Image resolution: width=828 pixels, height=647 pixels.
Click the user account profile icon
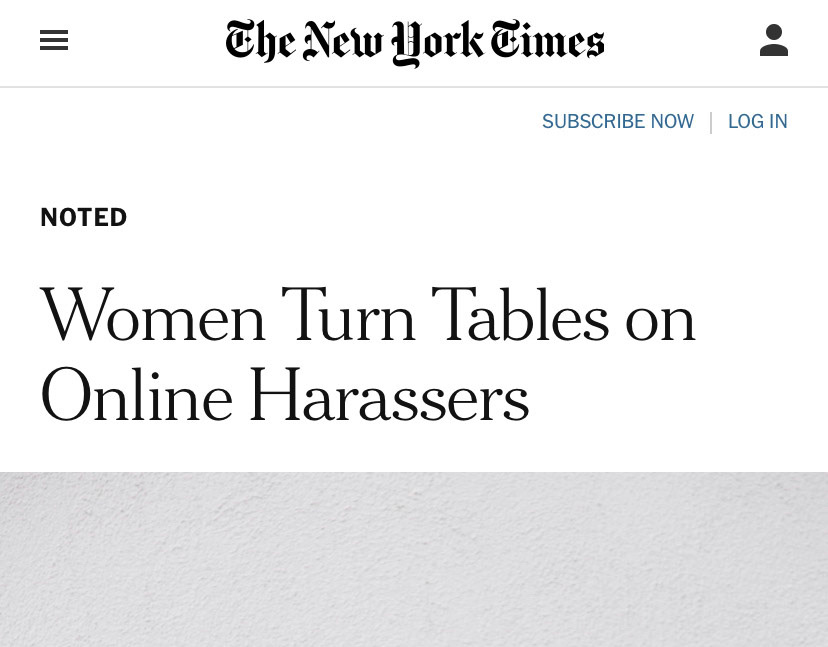pyautogui.click(x=774, y=41)
